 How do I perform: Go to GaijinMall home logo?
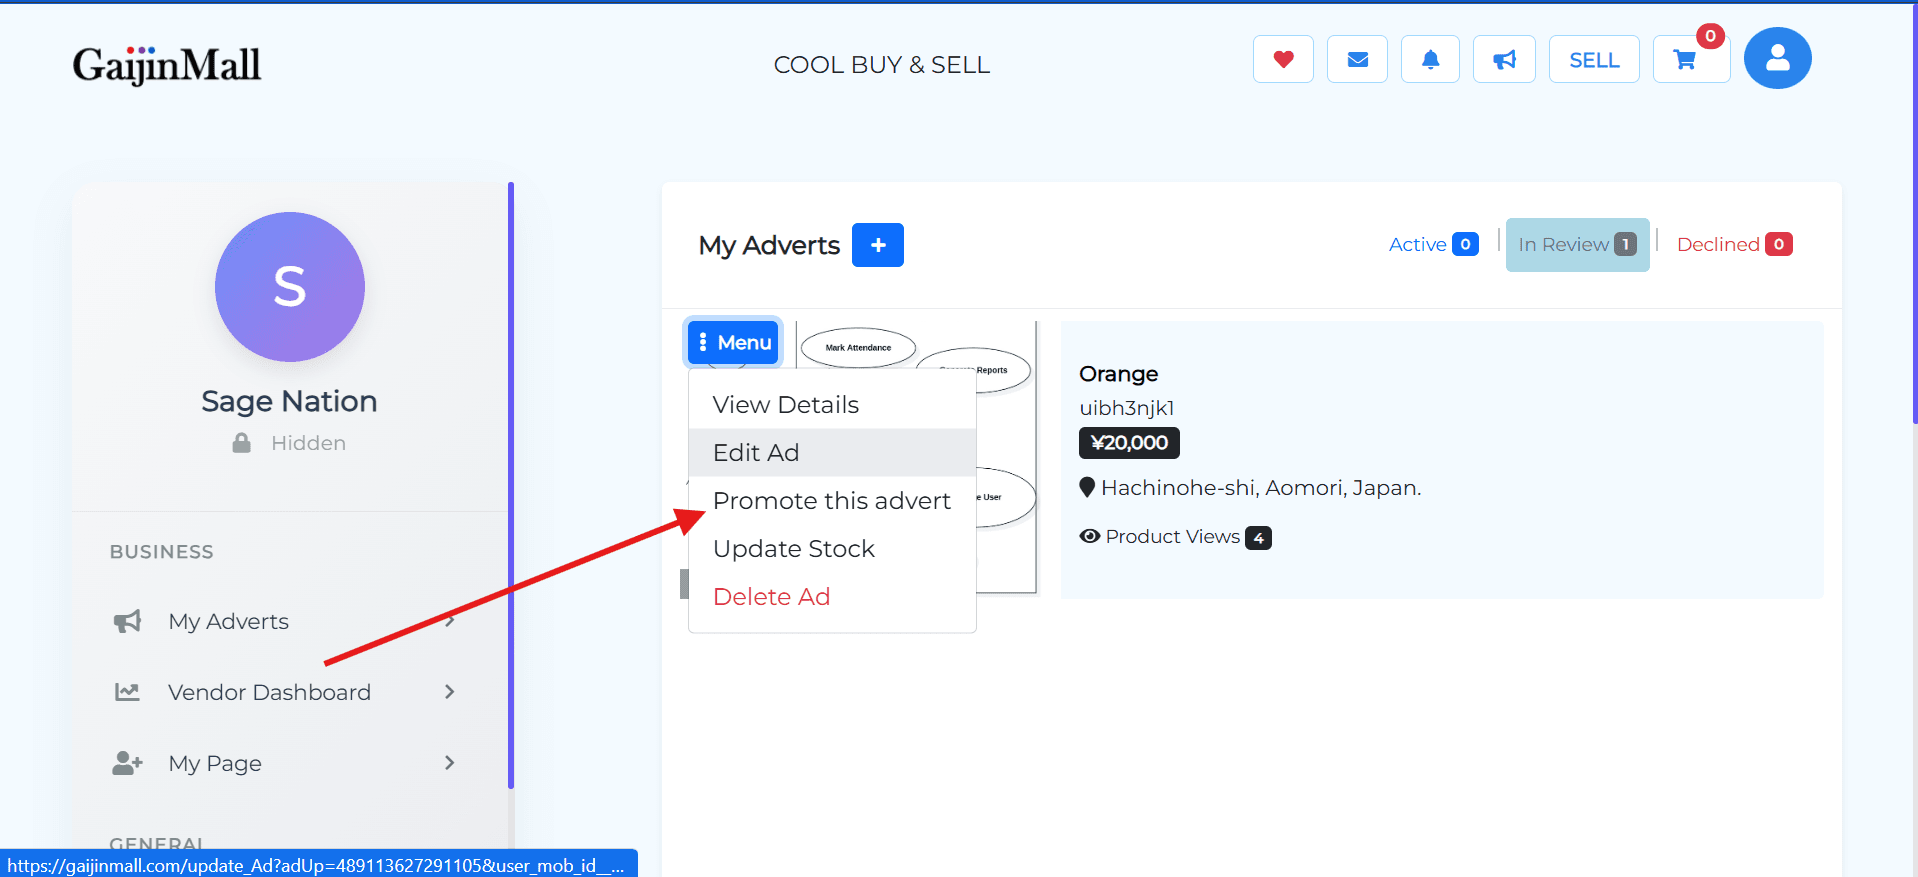[167, 65]
